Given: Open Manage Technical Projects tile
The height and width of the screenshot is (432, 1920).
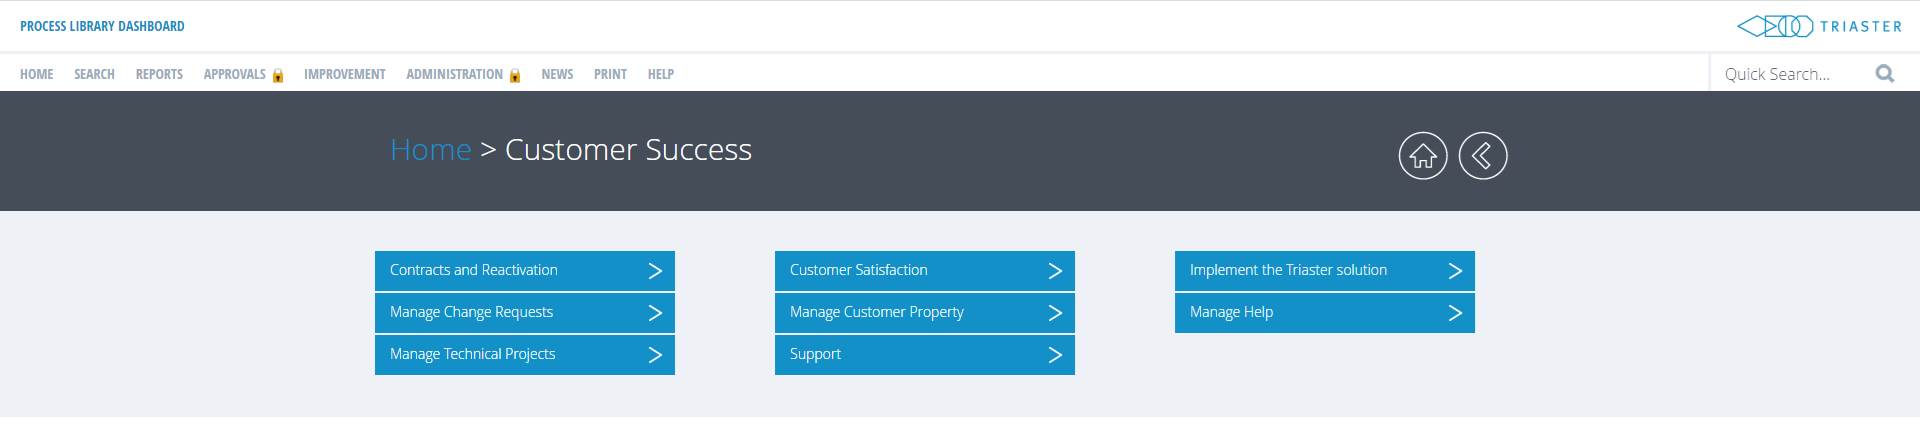Looking at the screenshot, I should (x=525, y=355).
